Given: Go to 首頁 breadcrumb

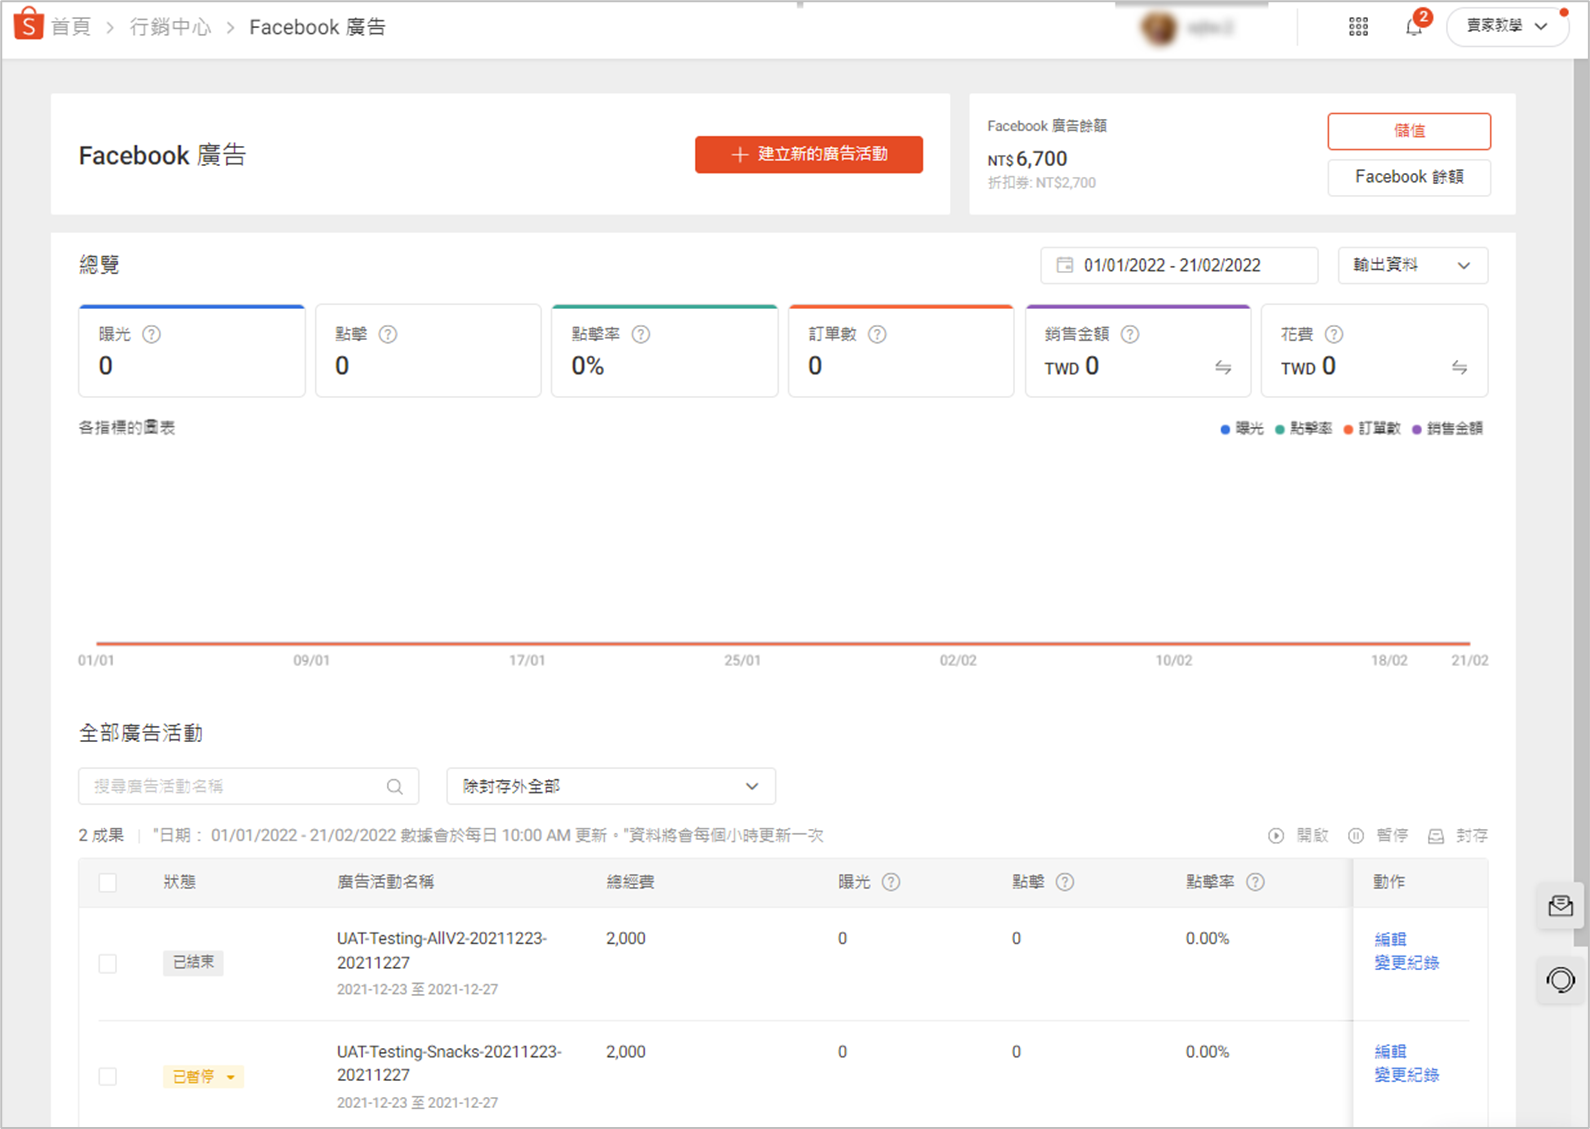Looking at the screenshot, I should click(71, 27).
